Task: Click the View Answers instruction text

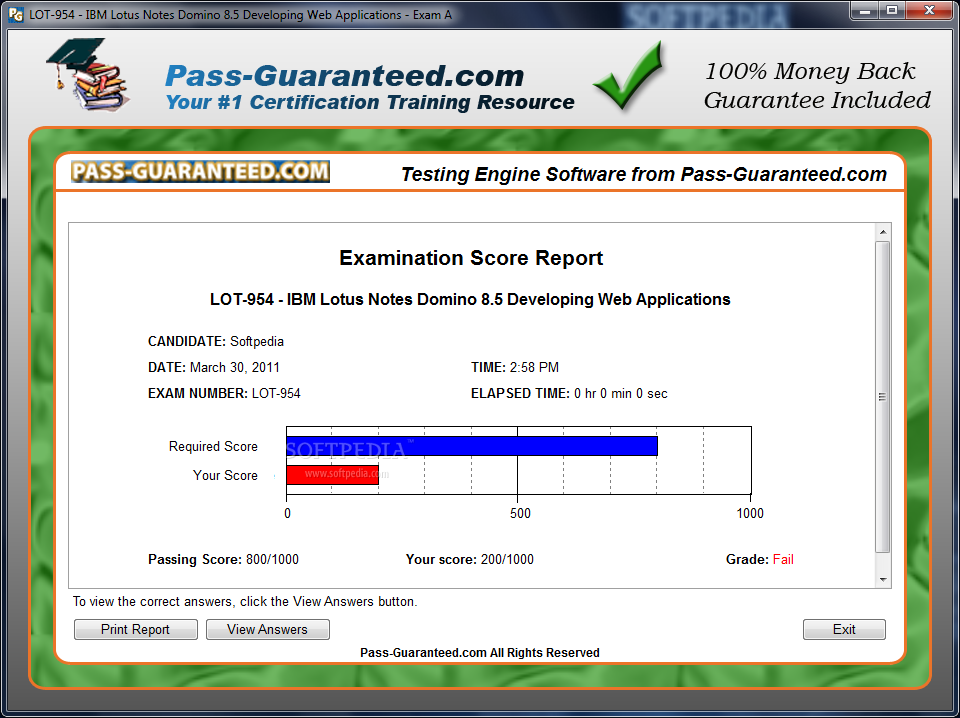Action: tap(245, 601)
